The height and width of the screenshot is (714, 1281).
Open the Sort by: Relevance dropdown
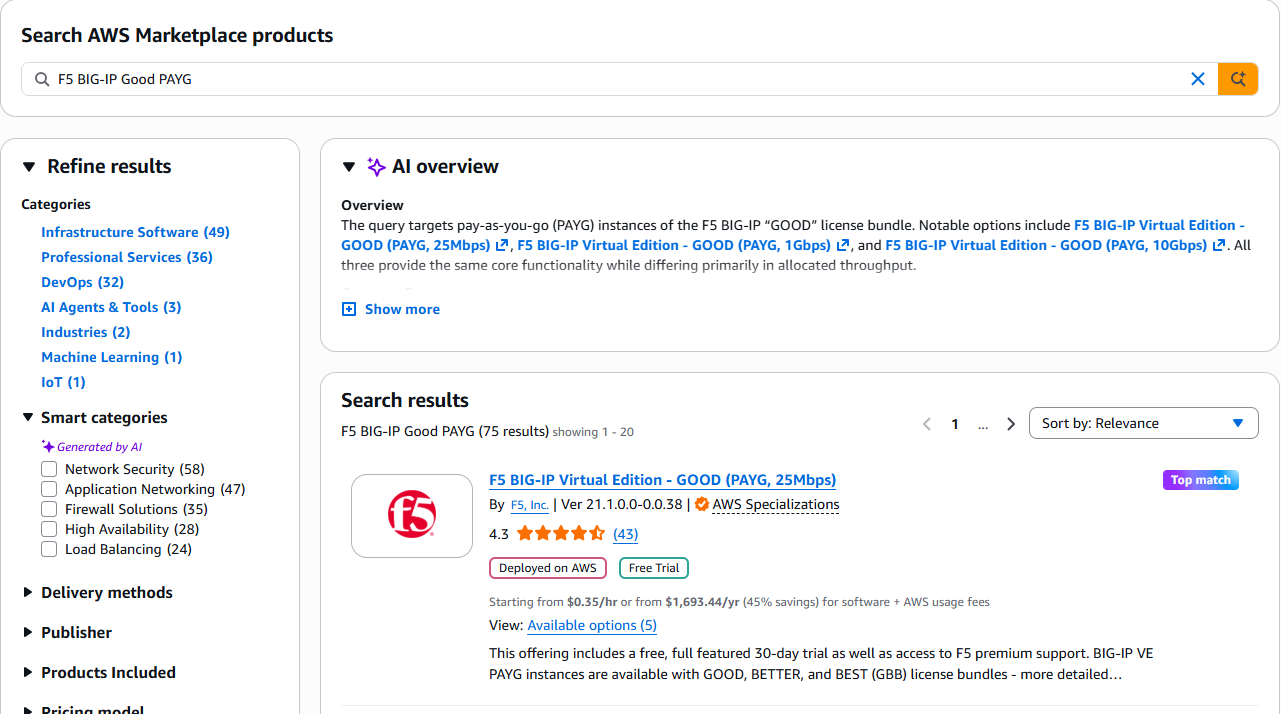pos(1144,424)
